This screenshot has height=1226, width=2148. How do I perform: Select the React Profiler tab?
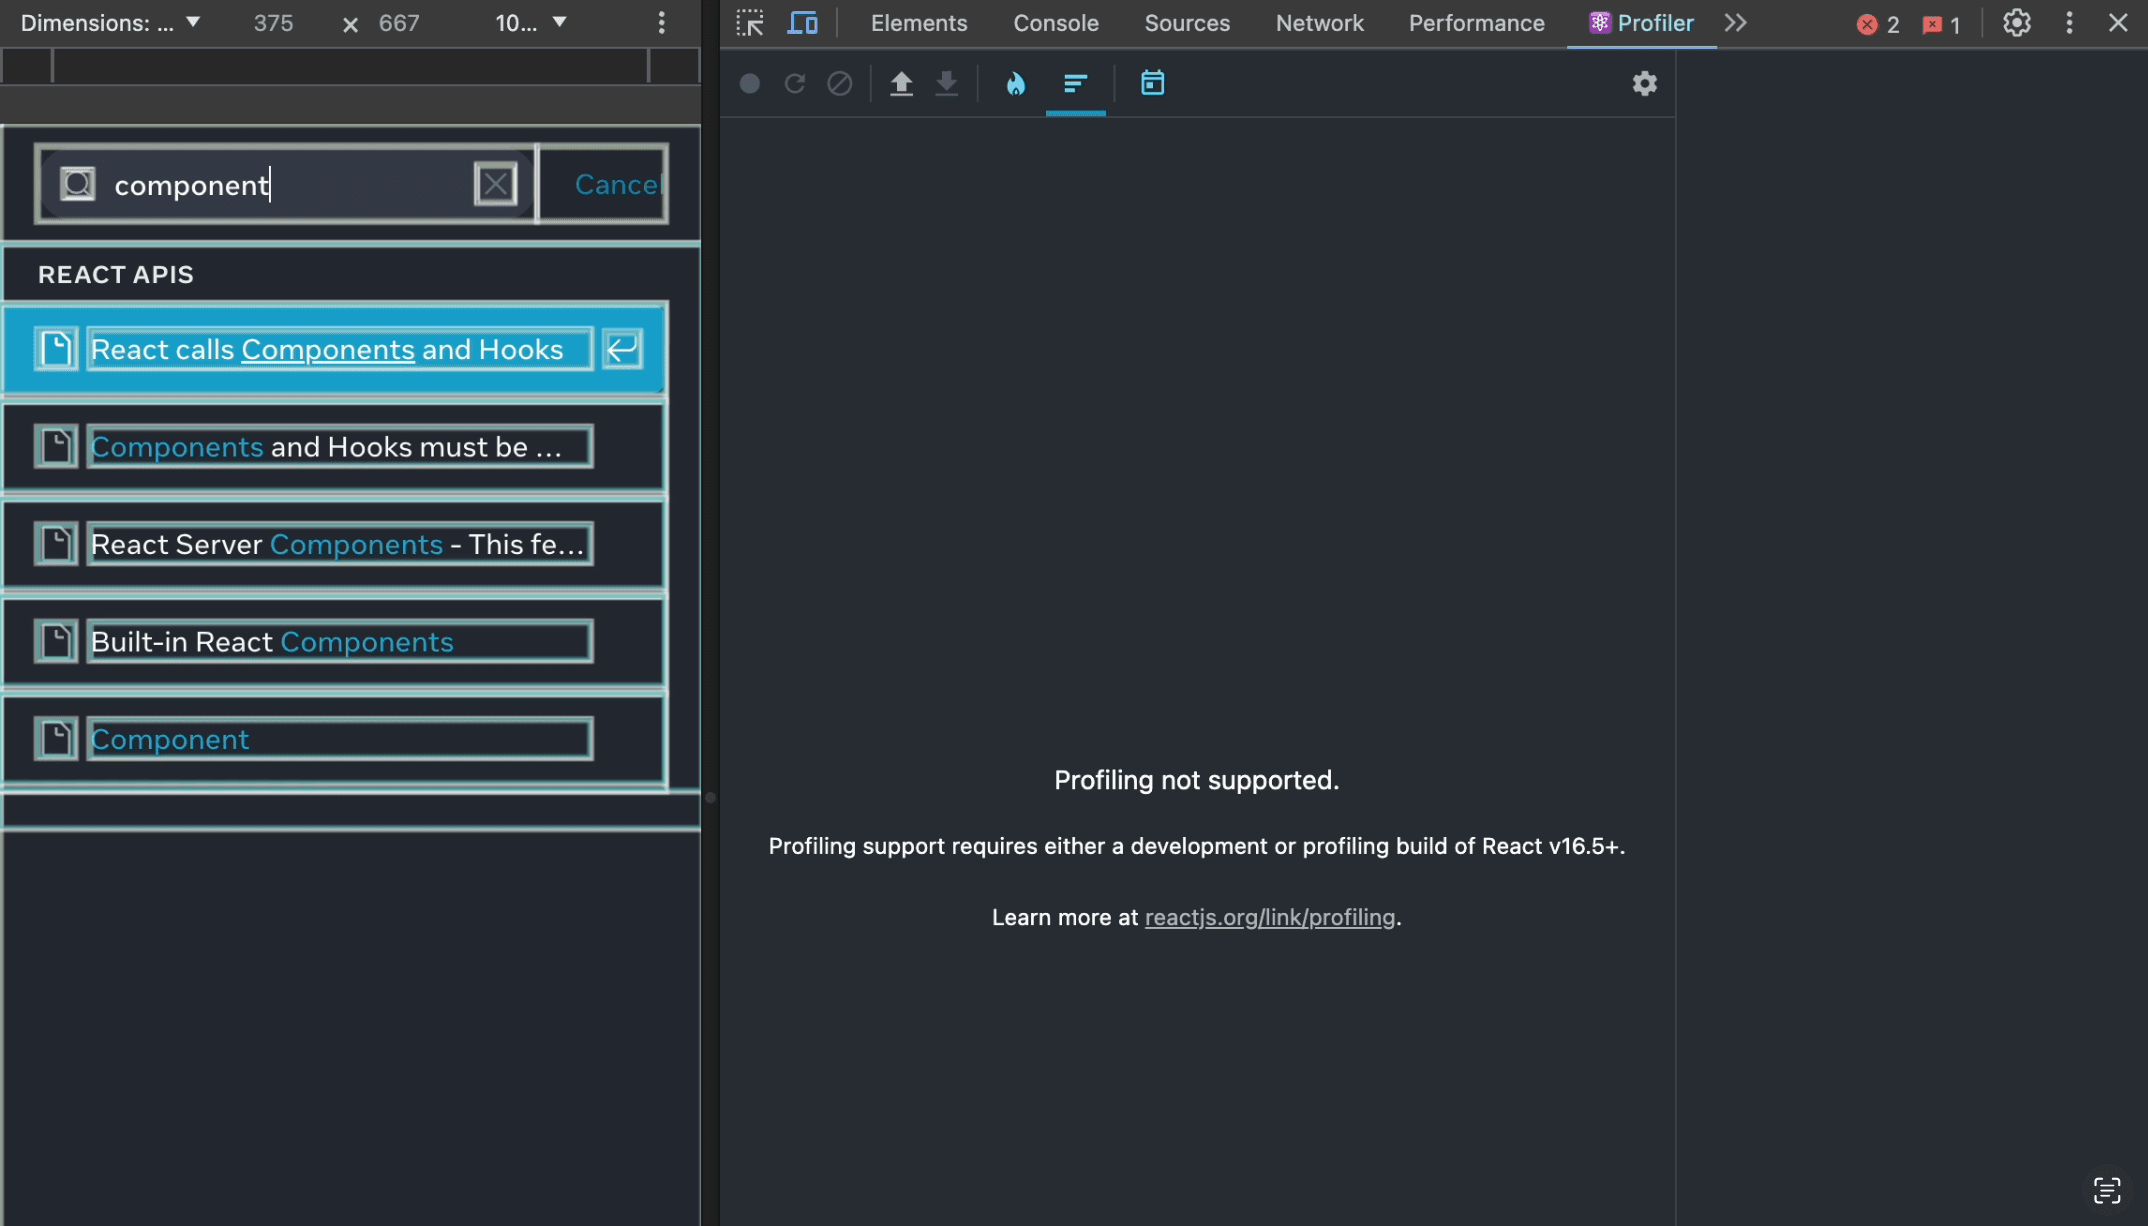click(1642, 23)
